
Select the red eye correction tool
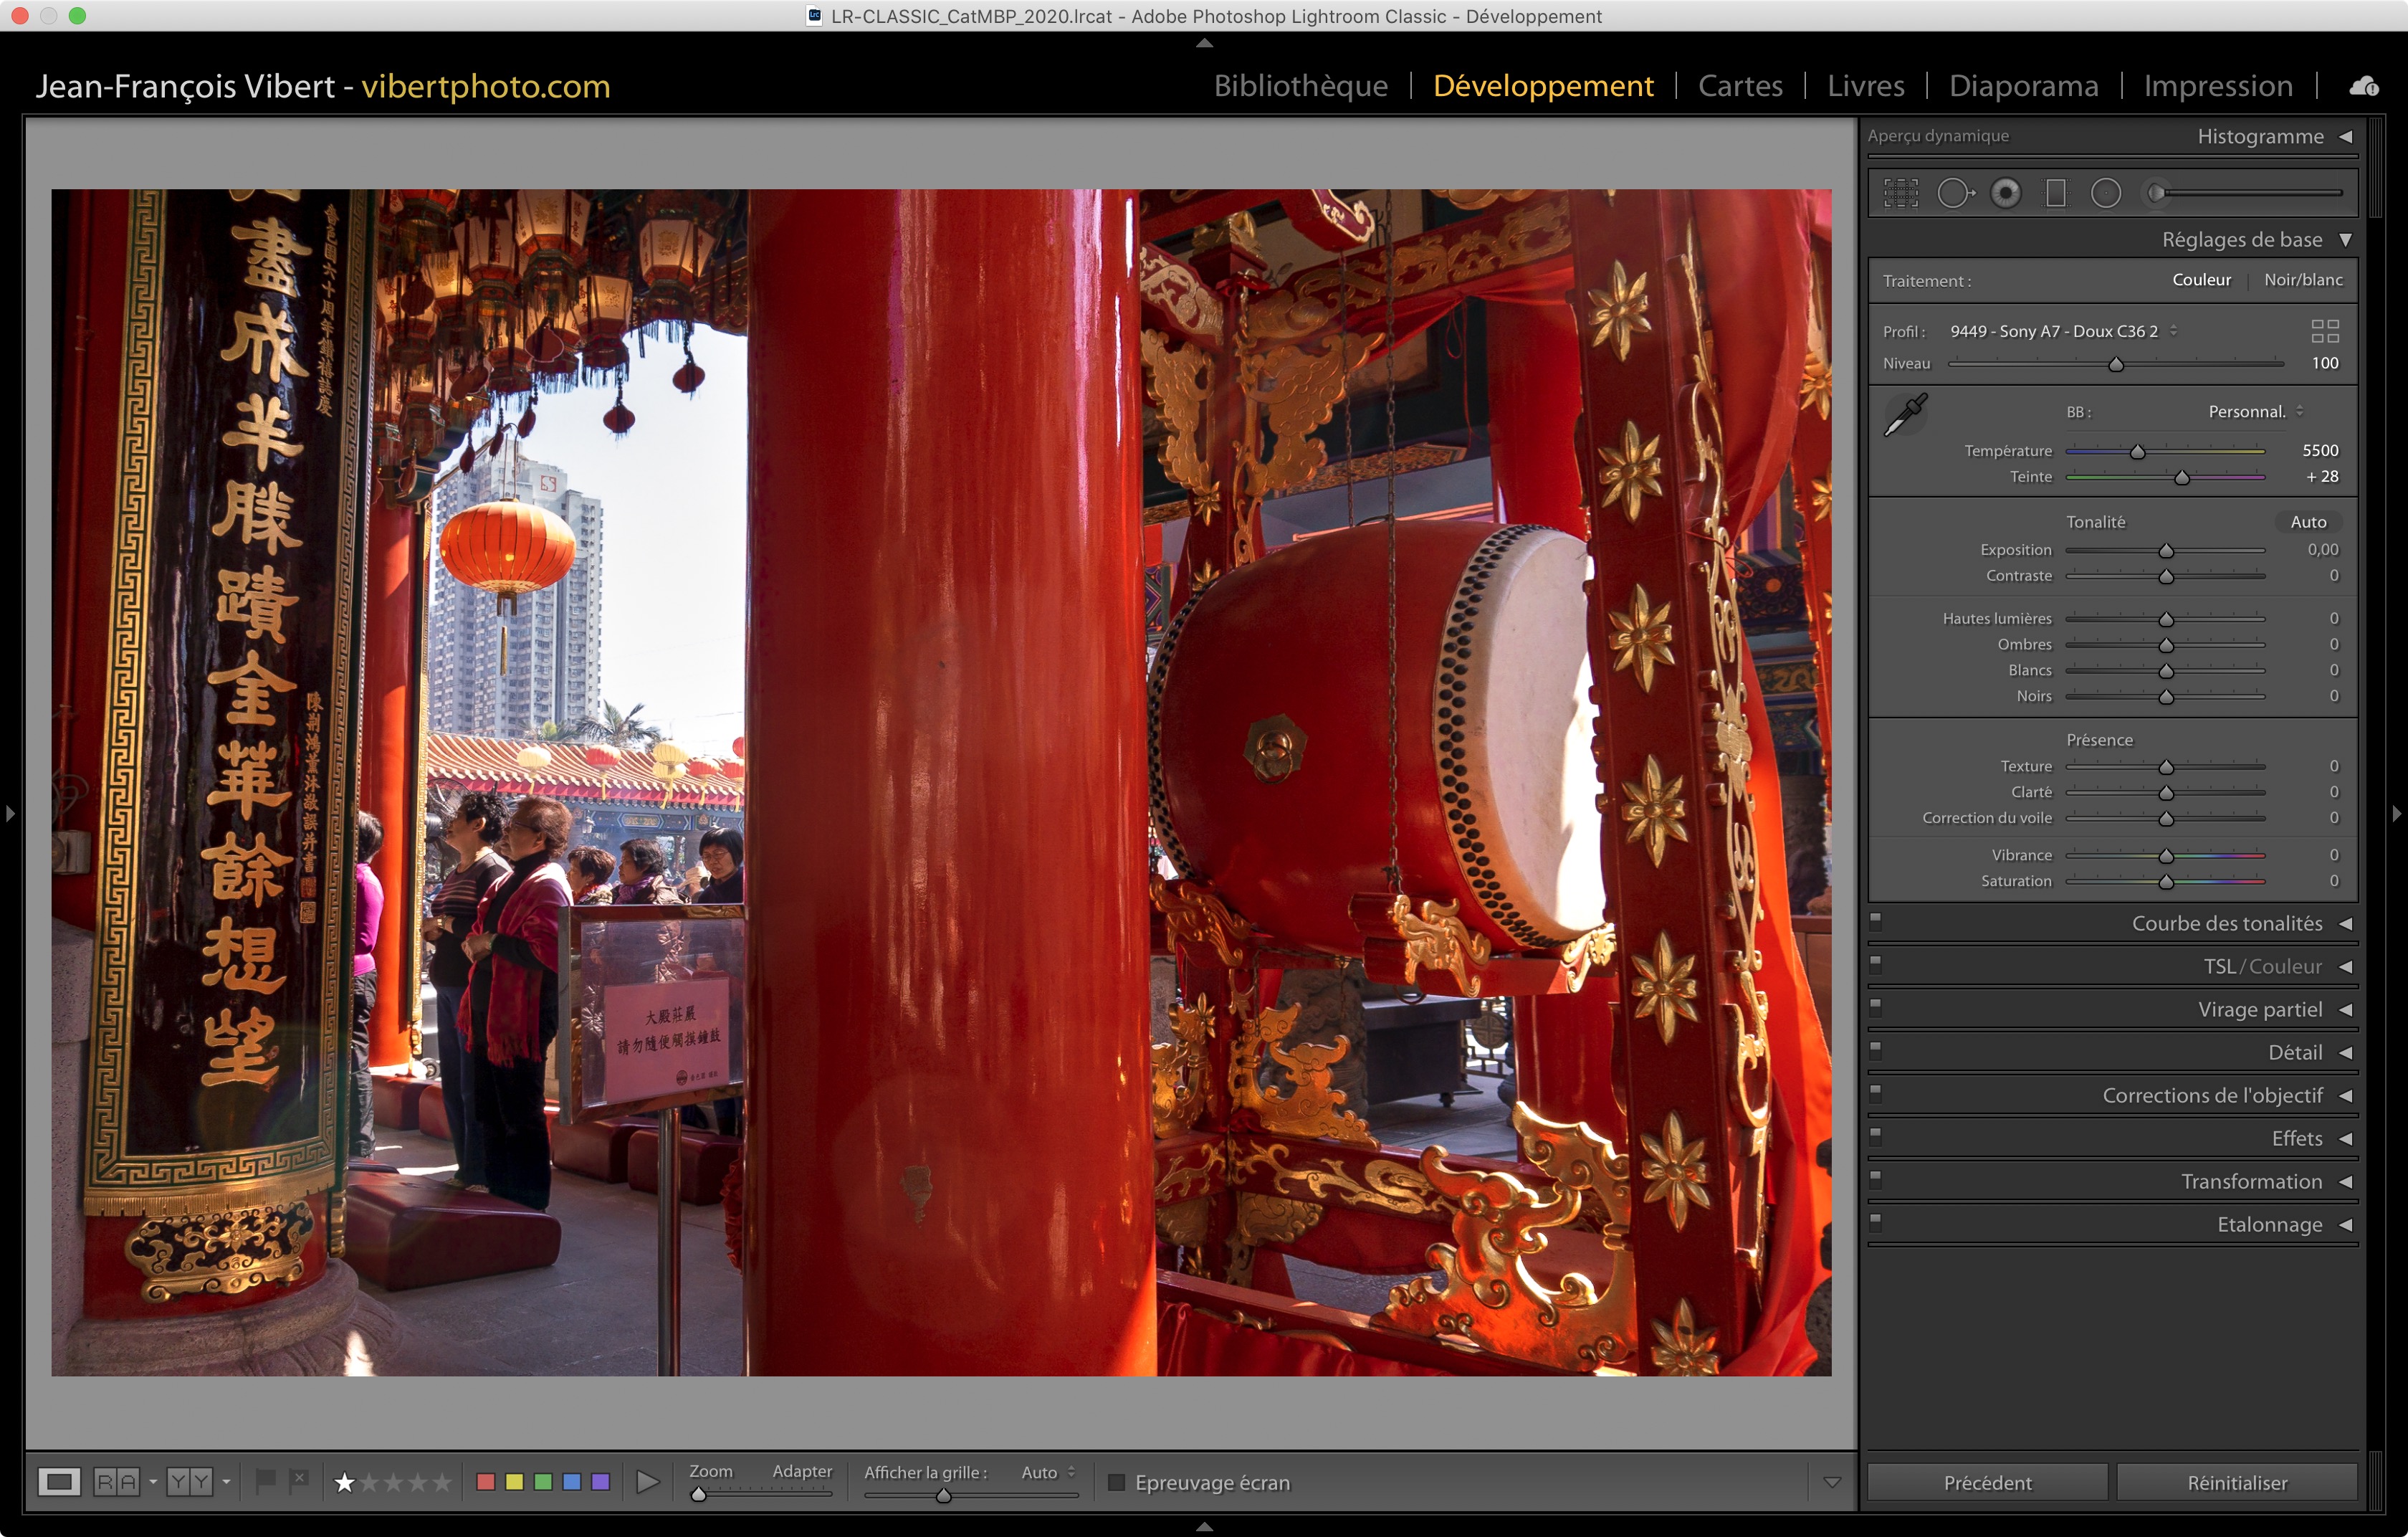click(2005, 193)
